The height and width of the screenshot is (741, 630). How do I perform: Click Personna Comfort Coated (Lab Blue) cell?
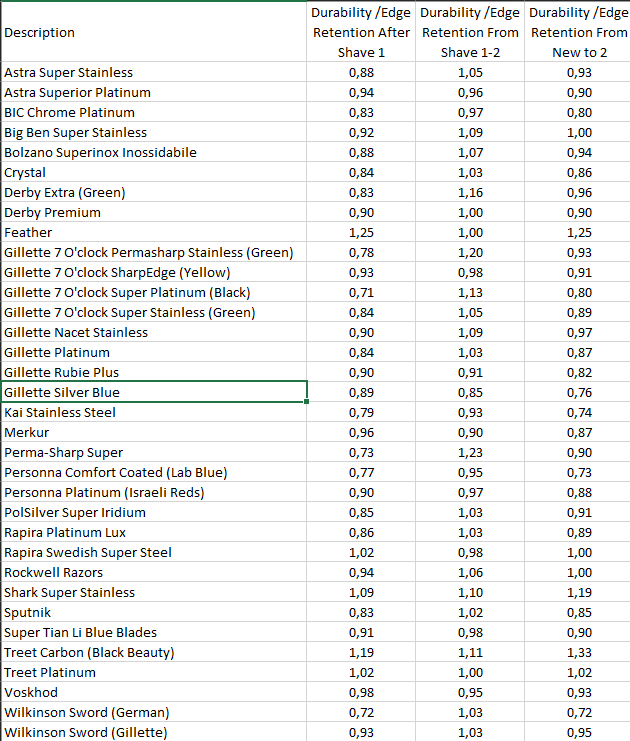tap(154, 473)
